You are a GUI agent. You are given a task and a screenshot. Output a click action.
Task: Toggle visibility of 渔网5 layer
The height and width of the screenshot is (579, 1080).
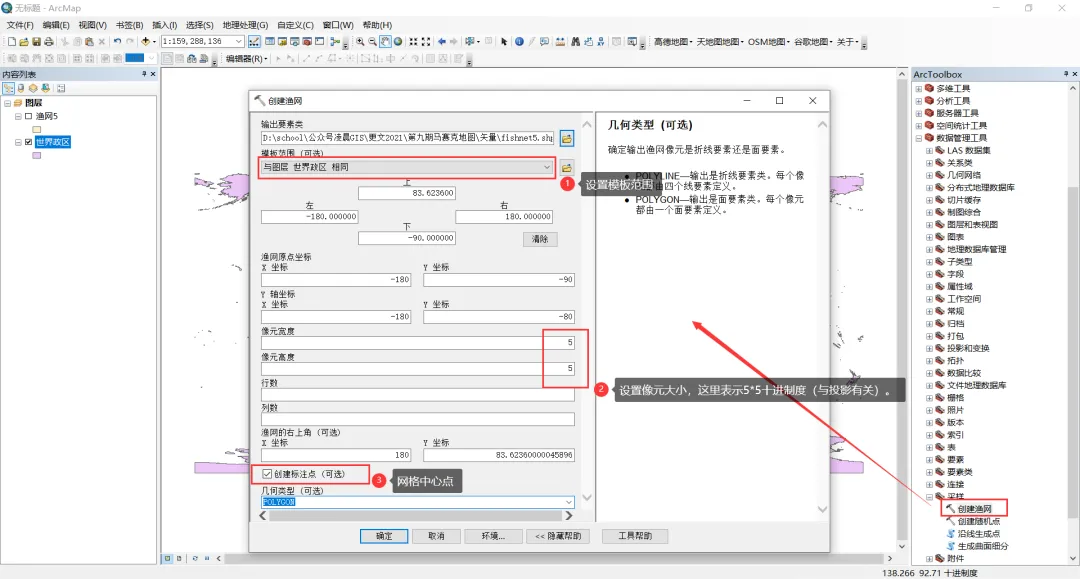click(x=28, y=116)
